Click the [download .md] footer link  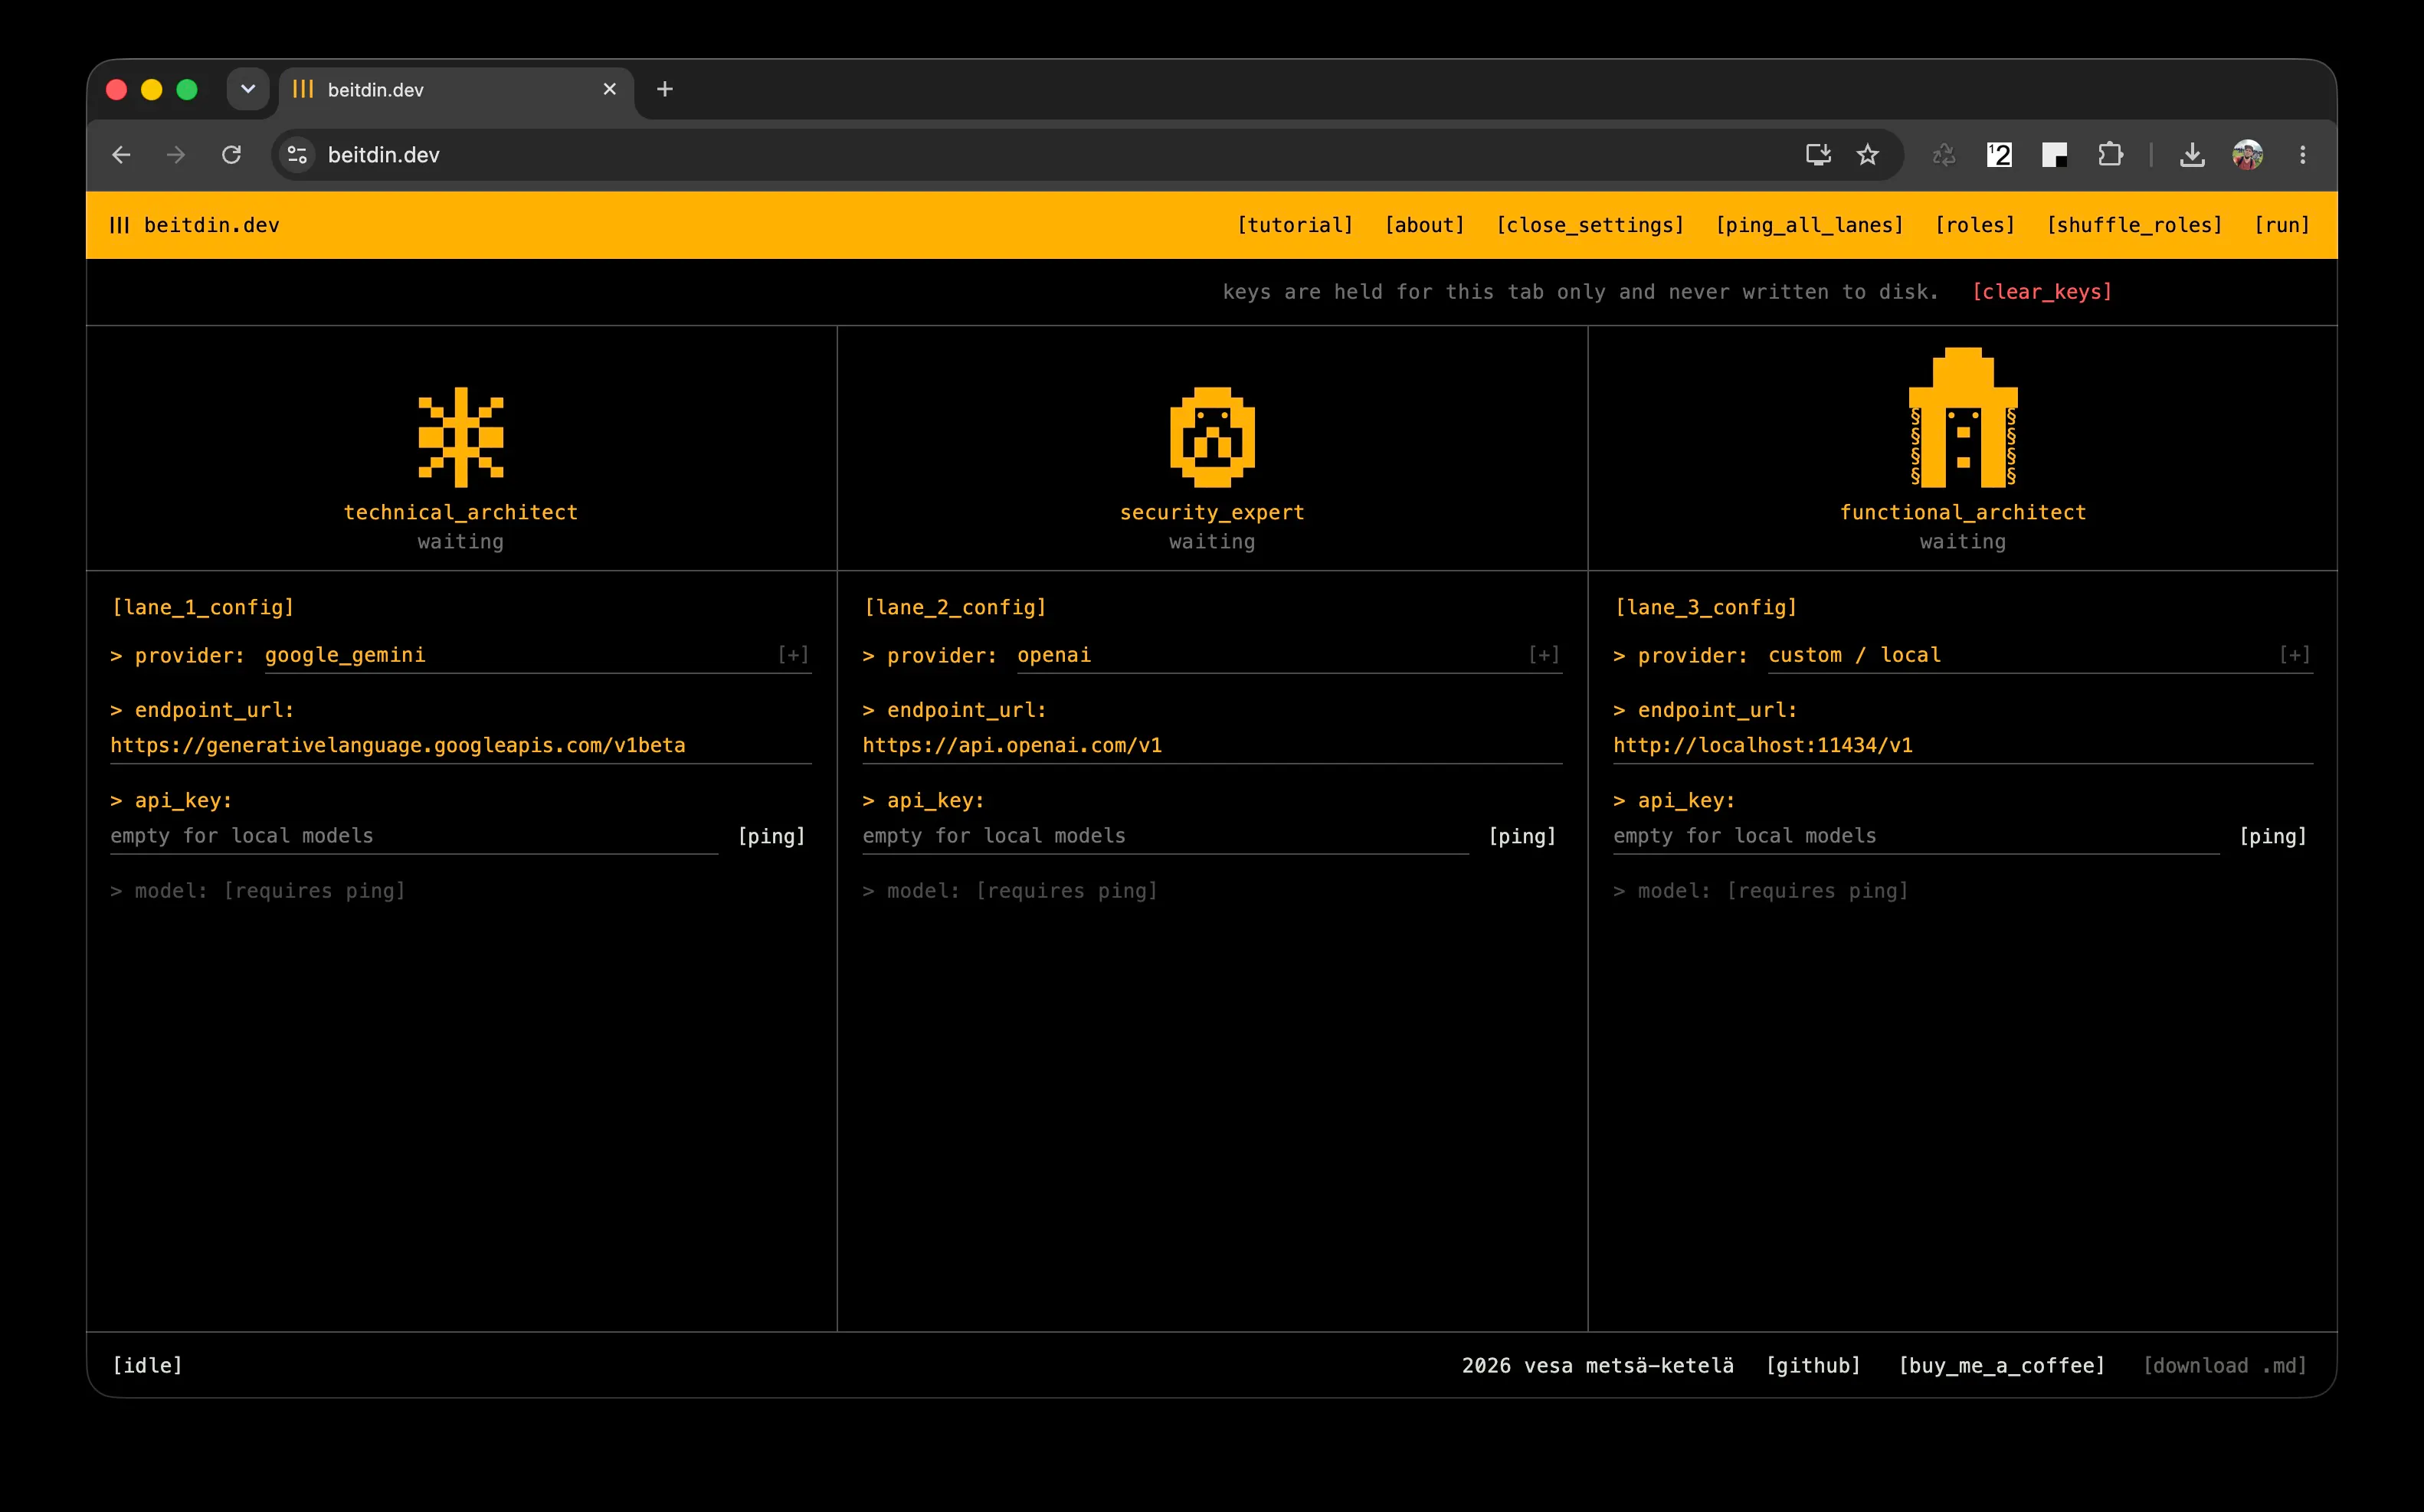pyautogui.click(x=2225, y=1365)
